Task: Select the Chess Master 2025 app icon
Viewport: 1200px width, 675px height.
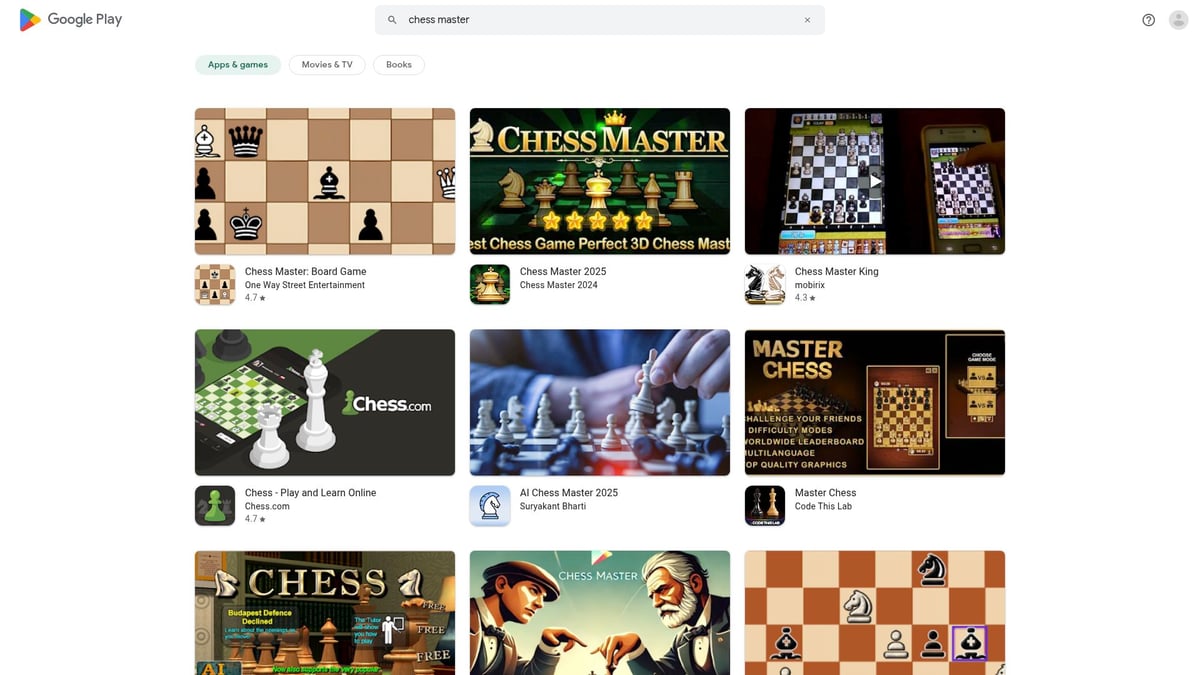Action: pos(489,283)
